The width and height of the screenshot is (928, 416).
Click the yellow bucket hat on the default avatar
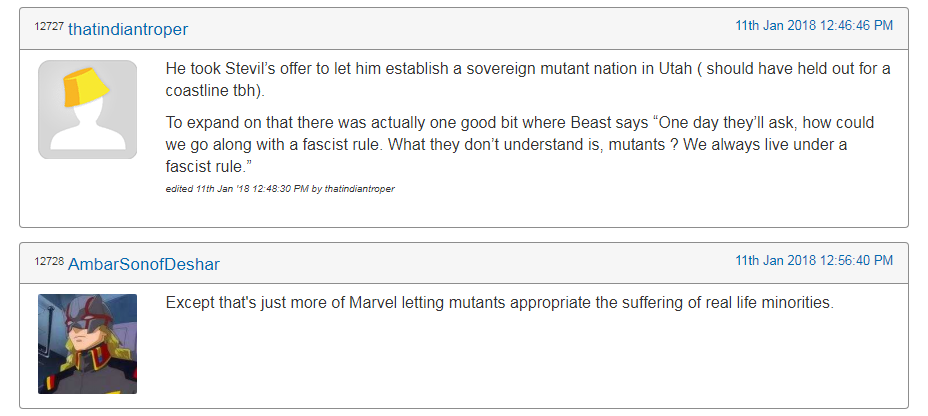tap(86, 87)
